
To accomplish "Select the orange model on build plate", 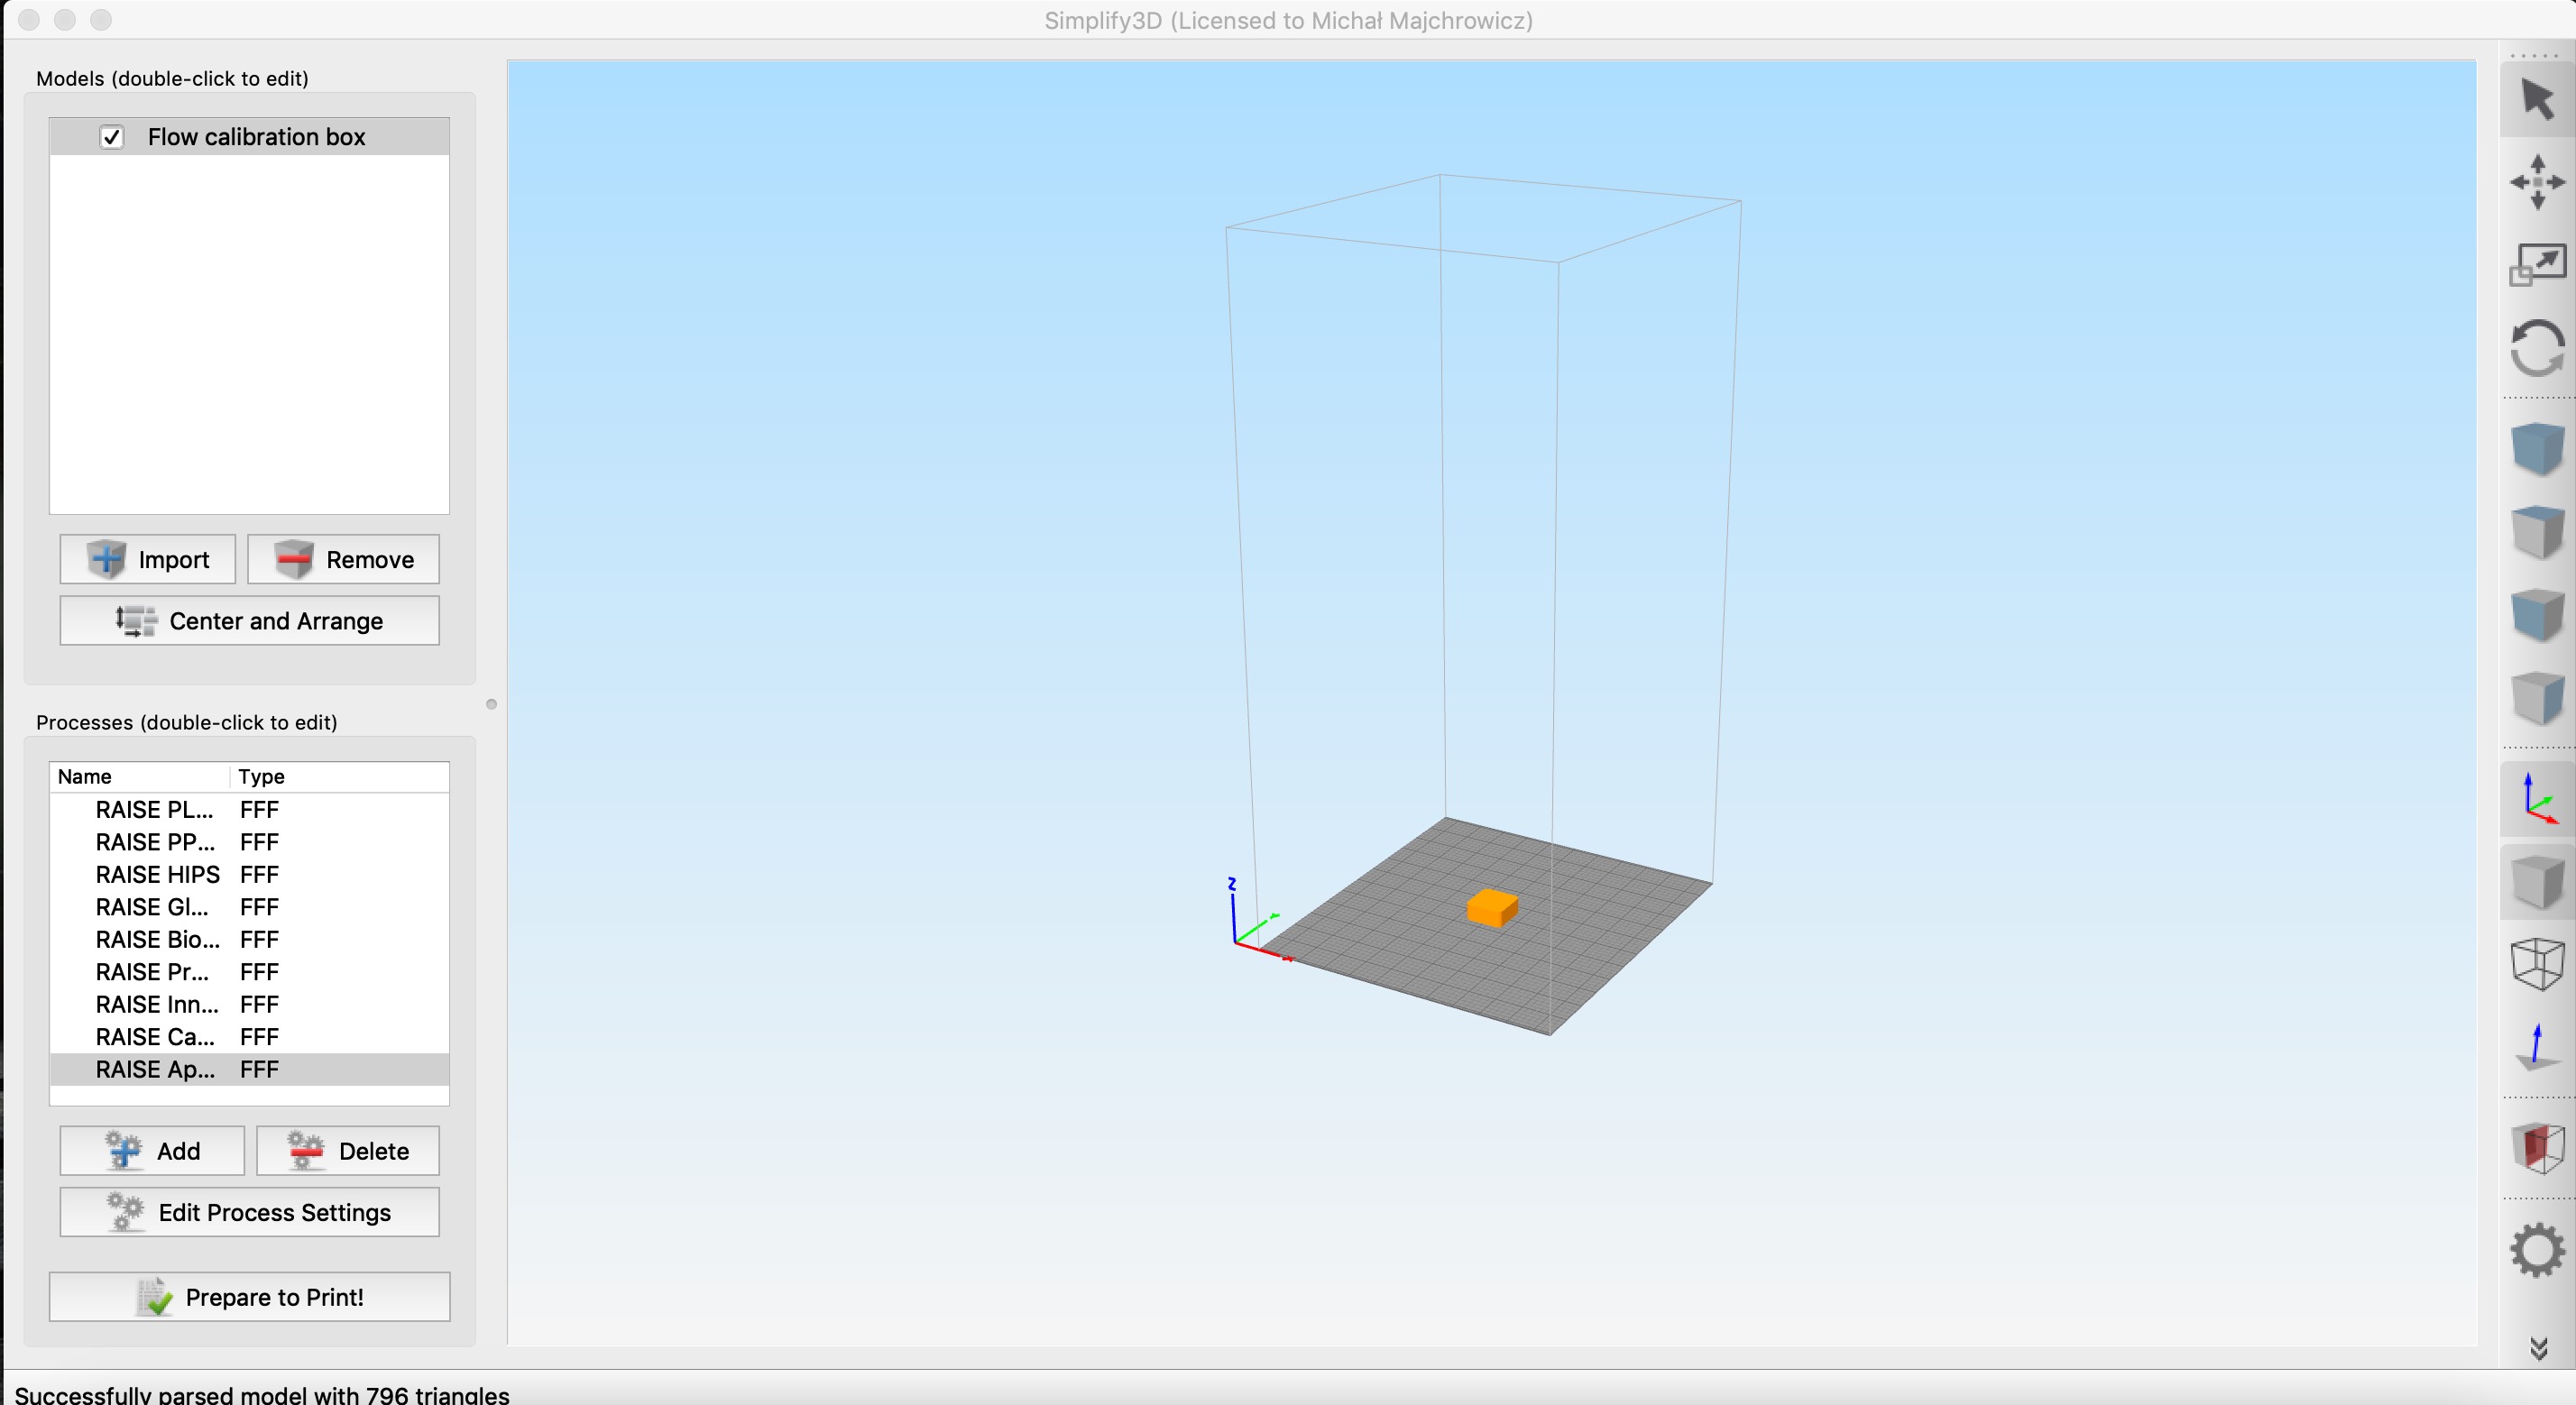I will click(1492, 908).
